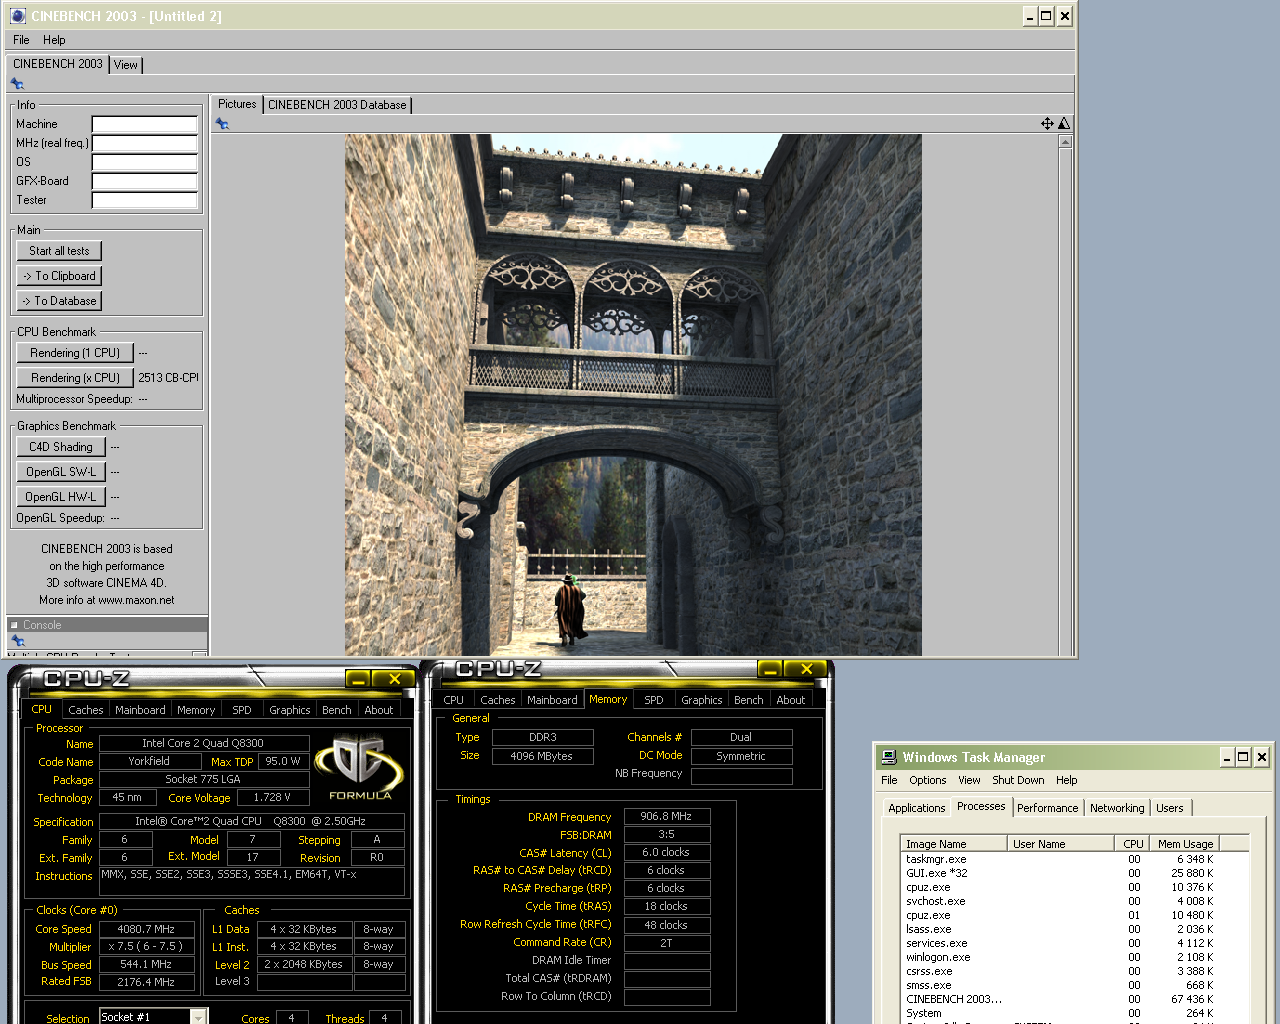The width and height of the screenshot is (1280, 1024).
Task: Click the Tester input field
Action: (x=145, y=200)
